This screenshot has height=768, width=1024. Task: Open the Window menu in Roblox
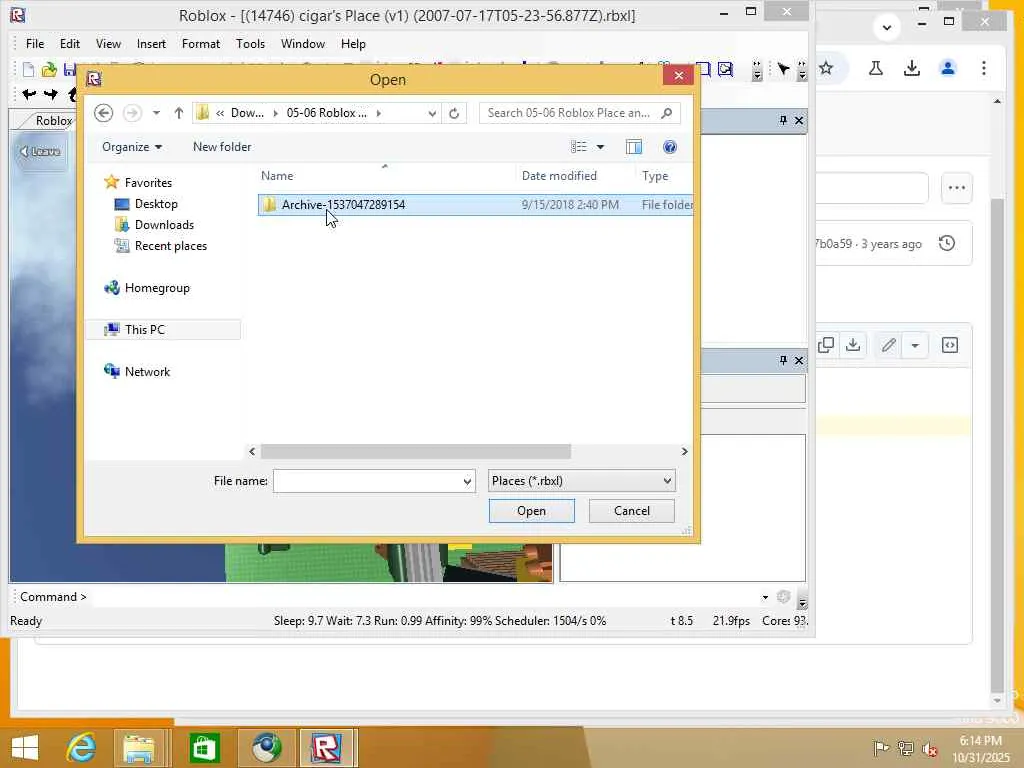click(302, 44)
